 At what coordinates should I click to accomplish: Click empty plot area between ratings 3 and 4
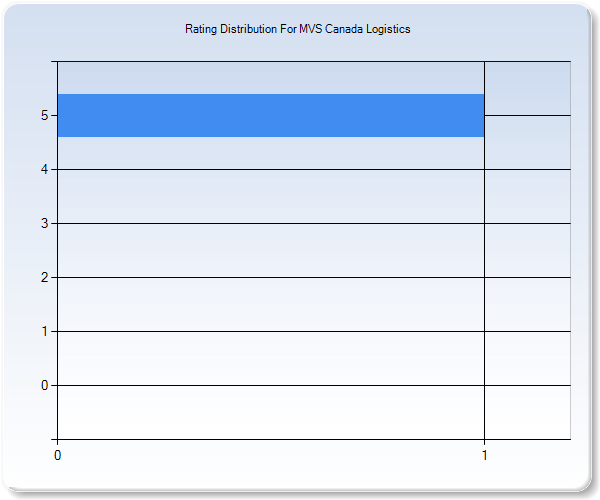(x=270, y=196)
